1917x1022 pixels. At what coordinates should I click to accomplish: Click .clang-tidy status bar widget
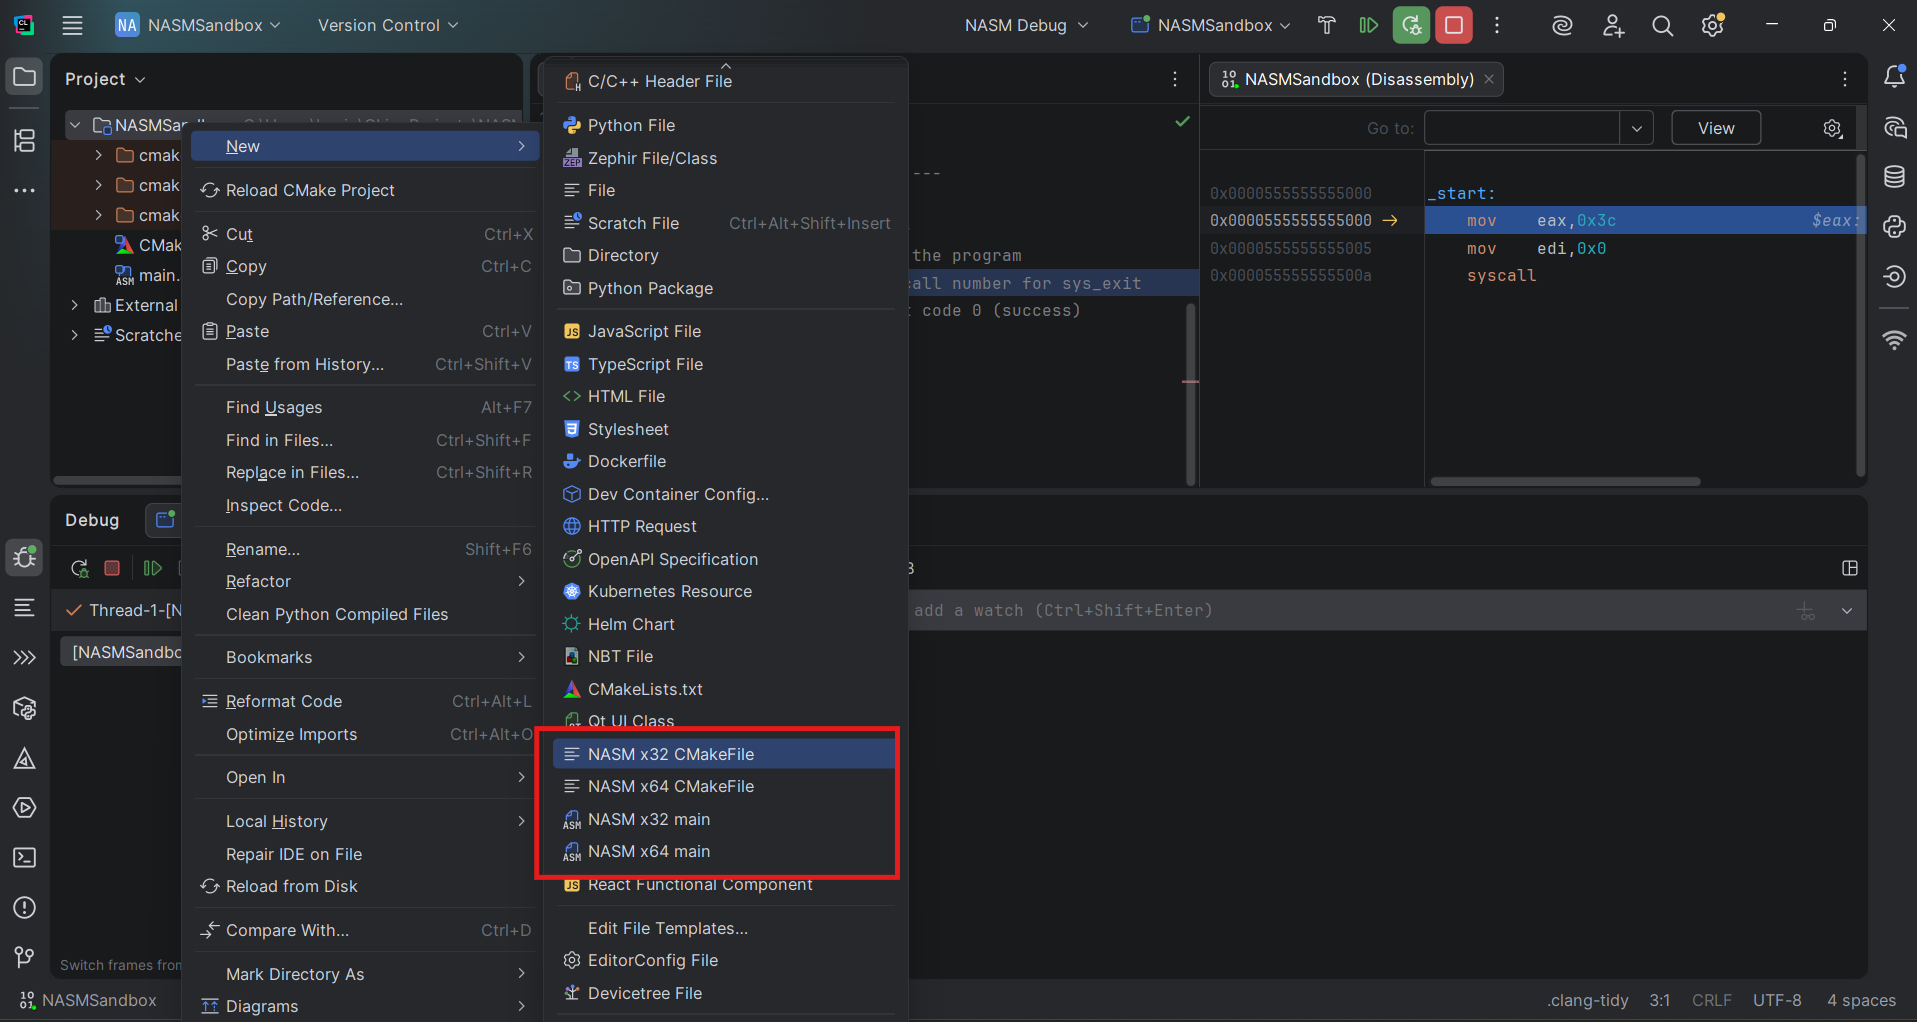(x=1587, y=1000)
